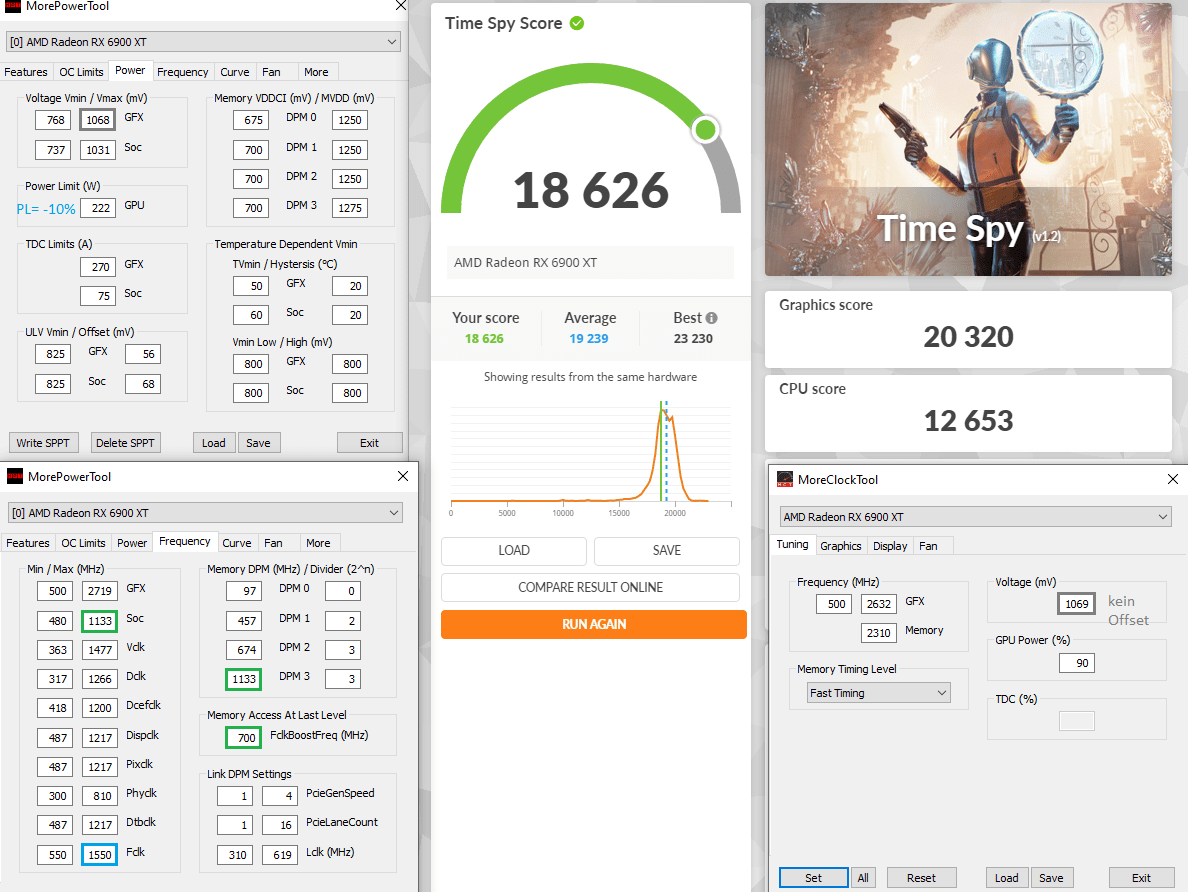
Task: Click MoreClockTool Voltage field 1069
Action: (1077, 604)
